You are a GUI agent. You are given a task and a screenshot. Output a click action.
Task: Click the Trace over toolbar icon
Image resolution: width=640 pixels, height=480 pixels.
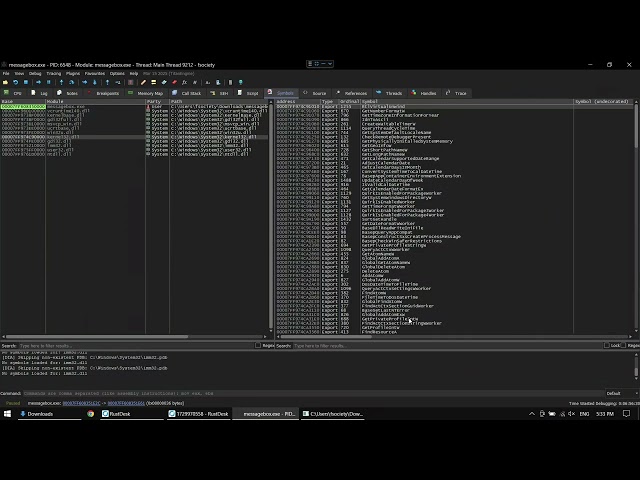[x=95, y=82]
